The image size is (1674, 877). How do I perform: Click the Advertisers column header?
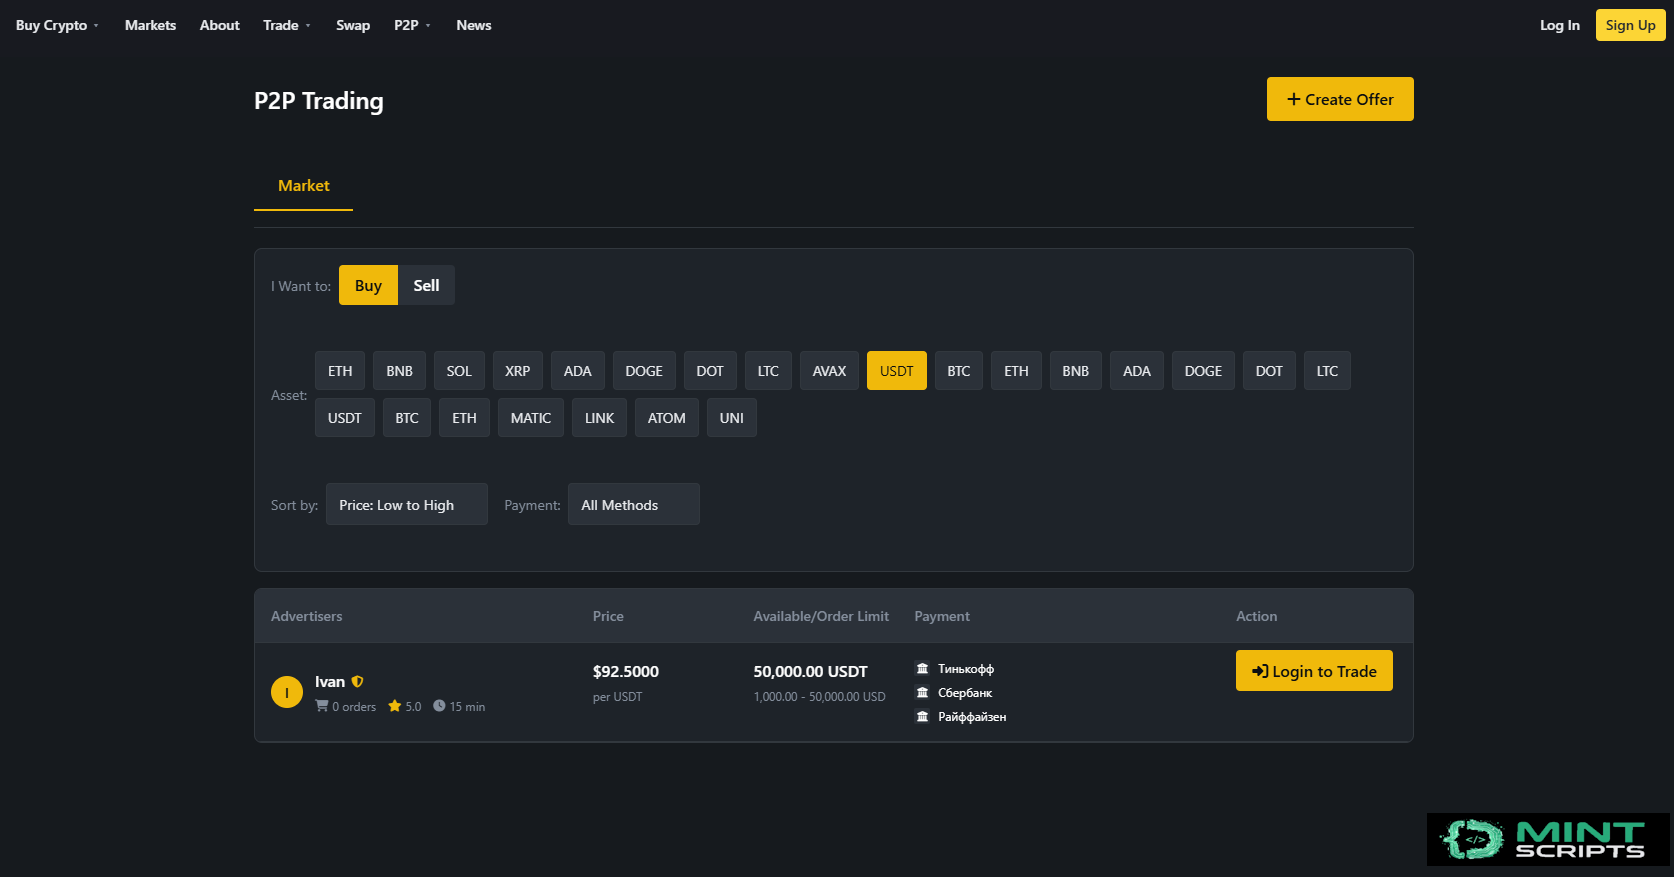tap(307, 616)
